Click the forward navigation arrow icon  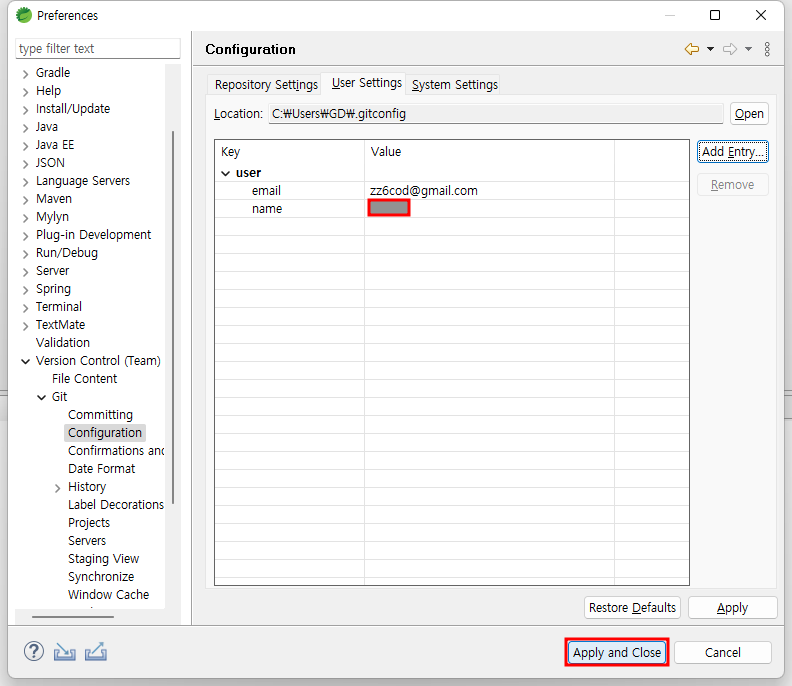click(x=730, y=49)
